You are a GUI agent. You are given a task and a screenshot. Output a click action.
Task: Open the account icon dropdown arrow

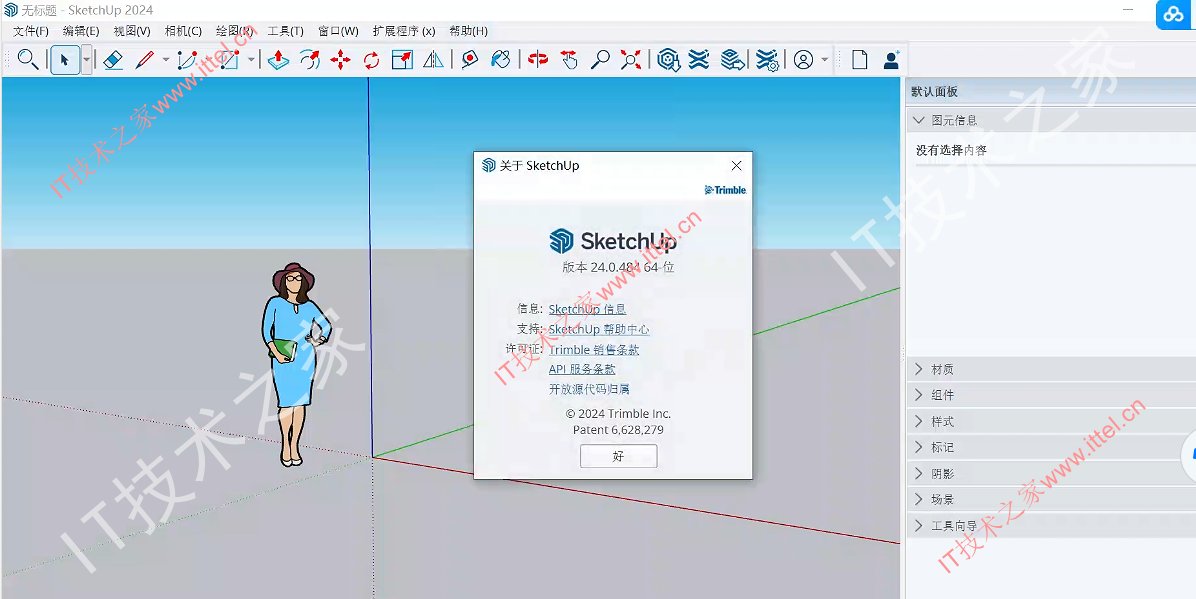[x=825, y=60]
